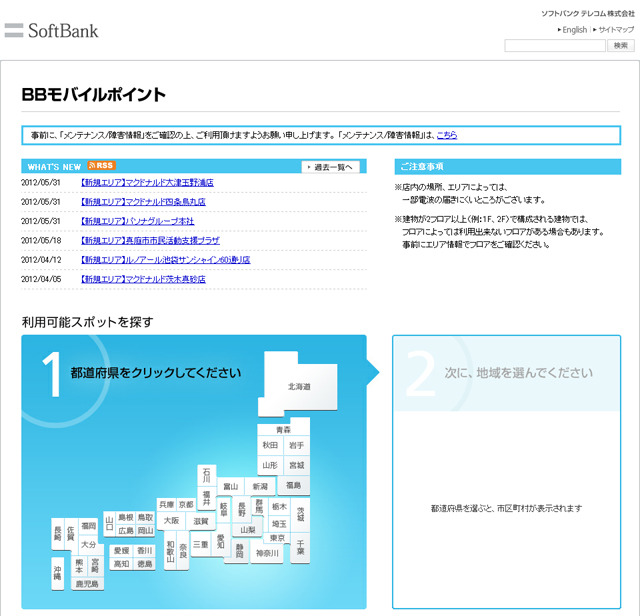Select 秋田 prefecture tile
Viewport: 640px width, 616px height.
(270, 445)
